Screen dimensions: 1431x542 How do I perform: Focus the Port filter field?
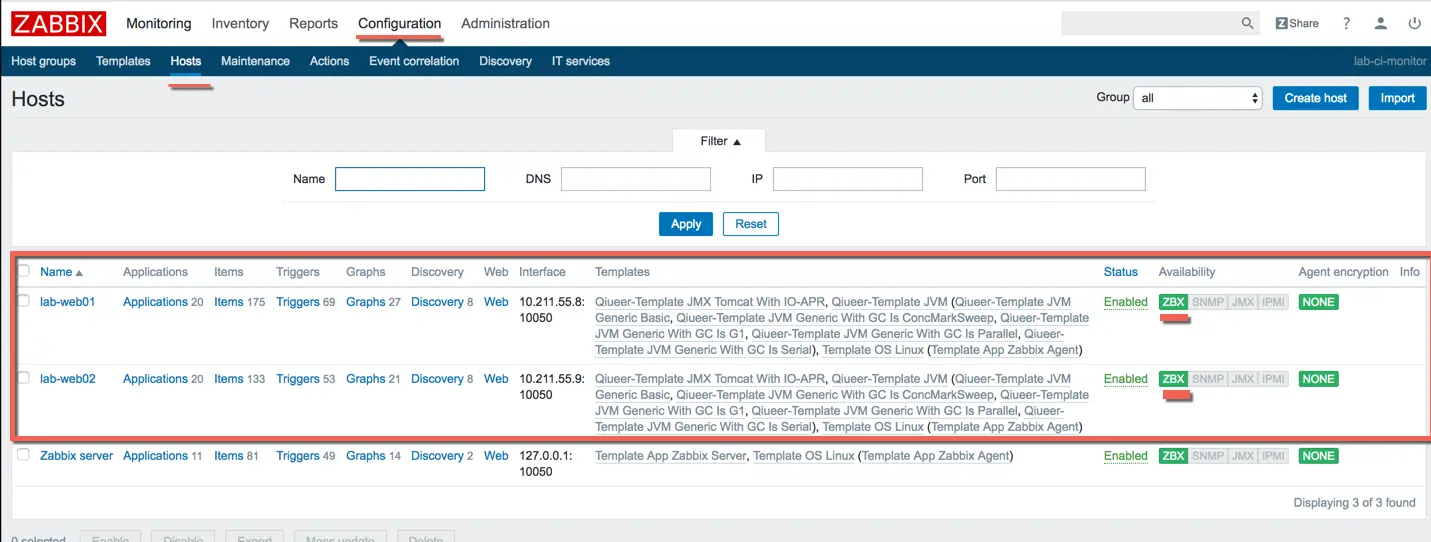click(x=1071, y=179)
